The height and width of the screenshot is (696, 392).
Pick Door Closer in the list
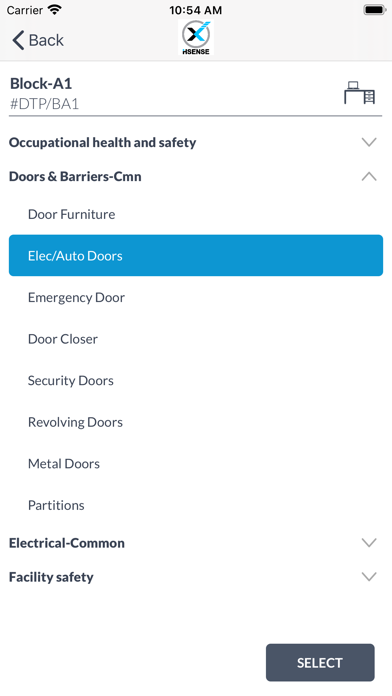tap(196, 339)
